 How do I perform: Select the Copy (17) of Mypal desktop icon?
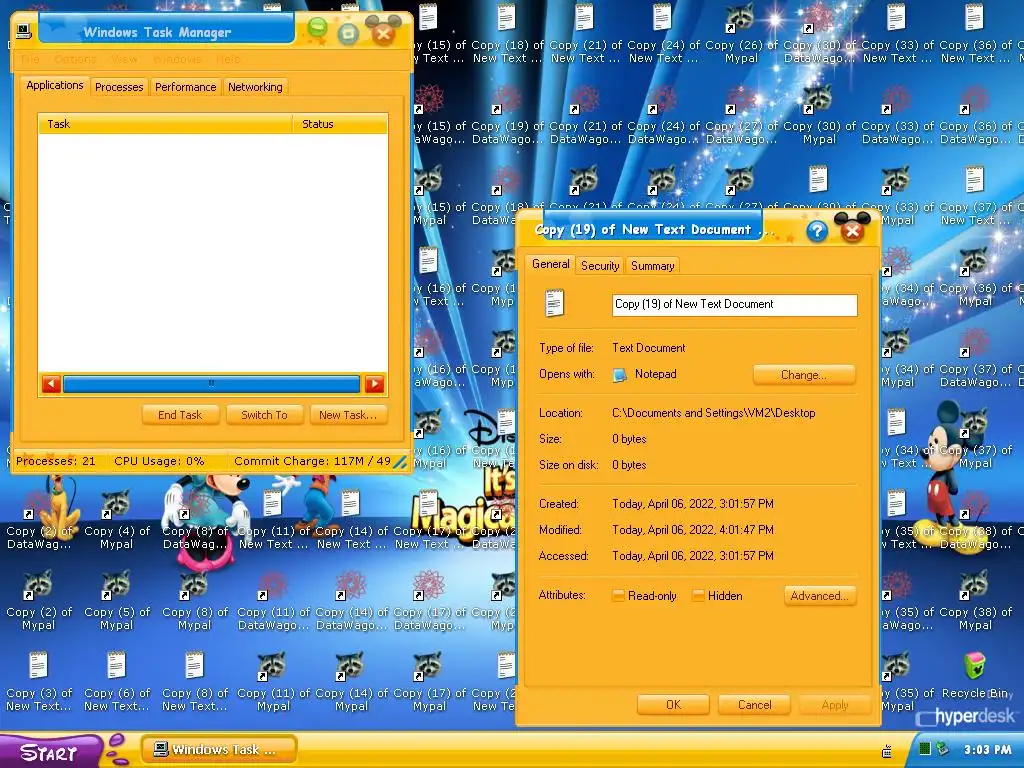[428, 666]
